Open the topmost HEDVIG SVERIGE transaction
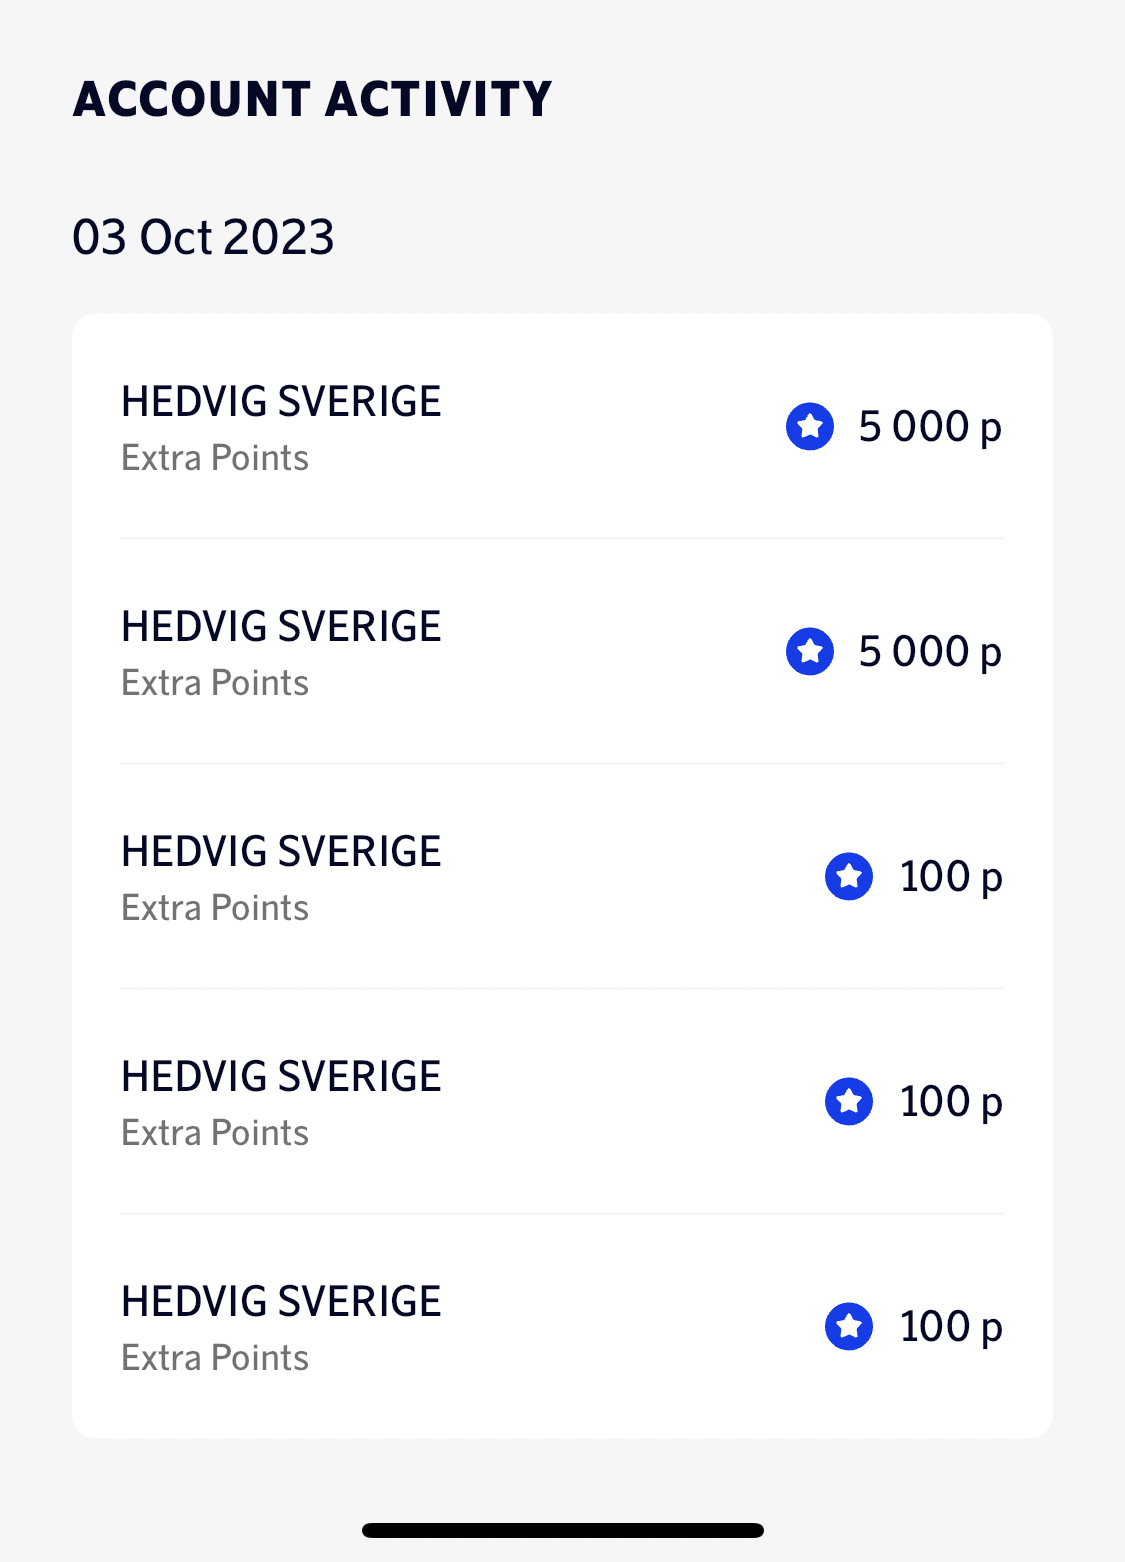Viewport: 1125px width, 1562px height. pos(281,402)
